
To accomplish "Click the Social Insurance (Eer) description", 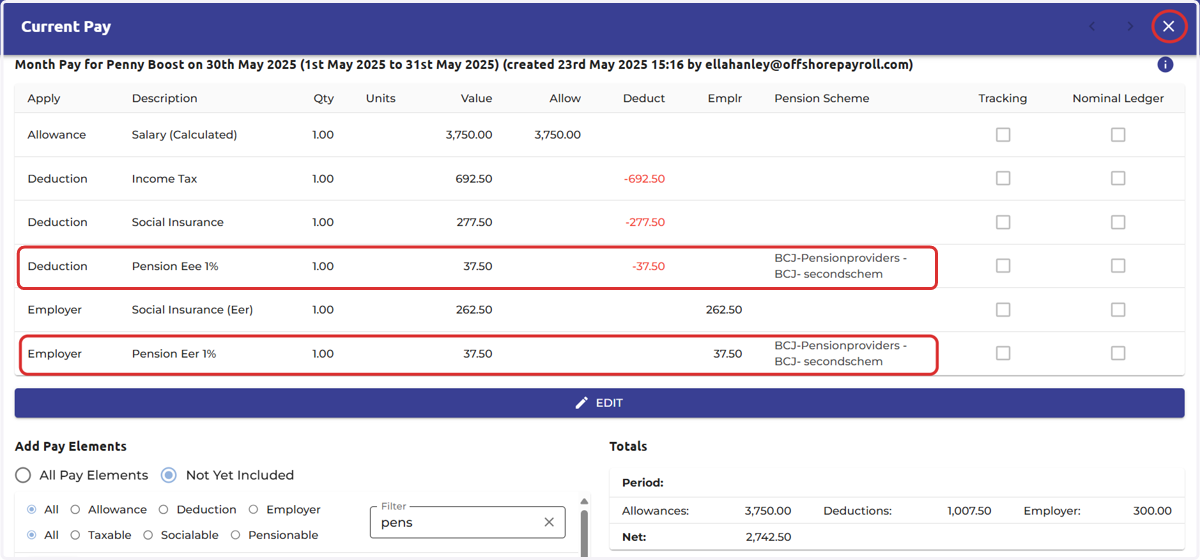I will tap(192, 310).
